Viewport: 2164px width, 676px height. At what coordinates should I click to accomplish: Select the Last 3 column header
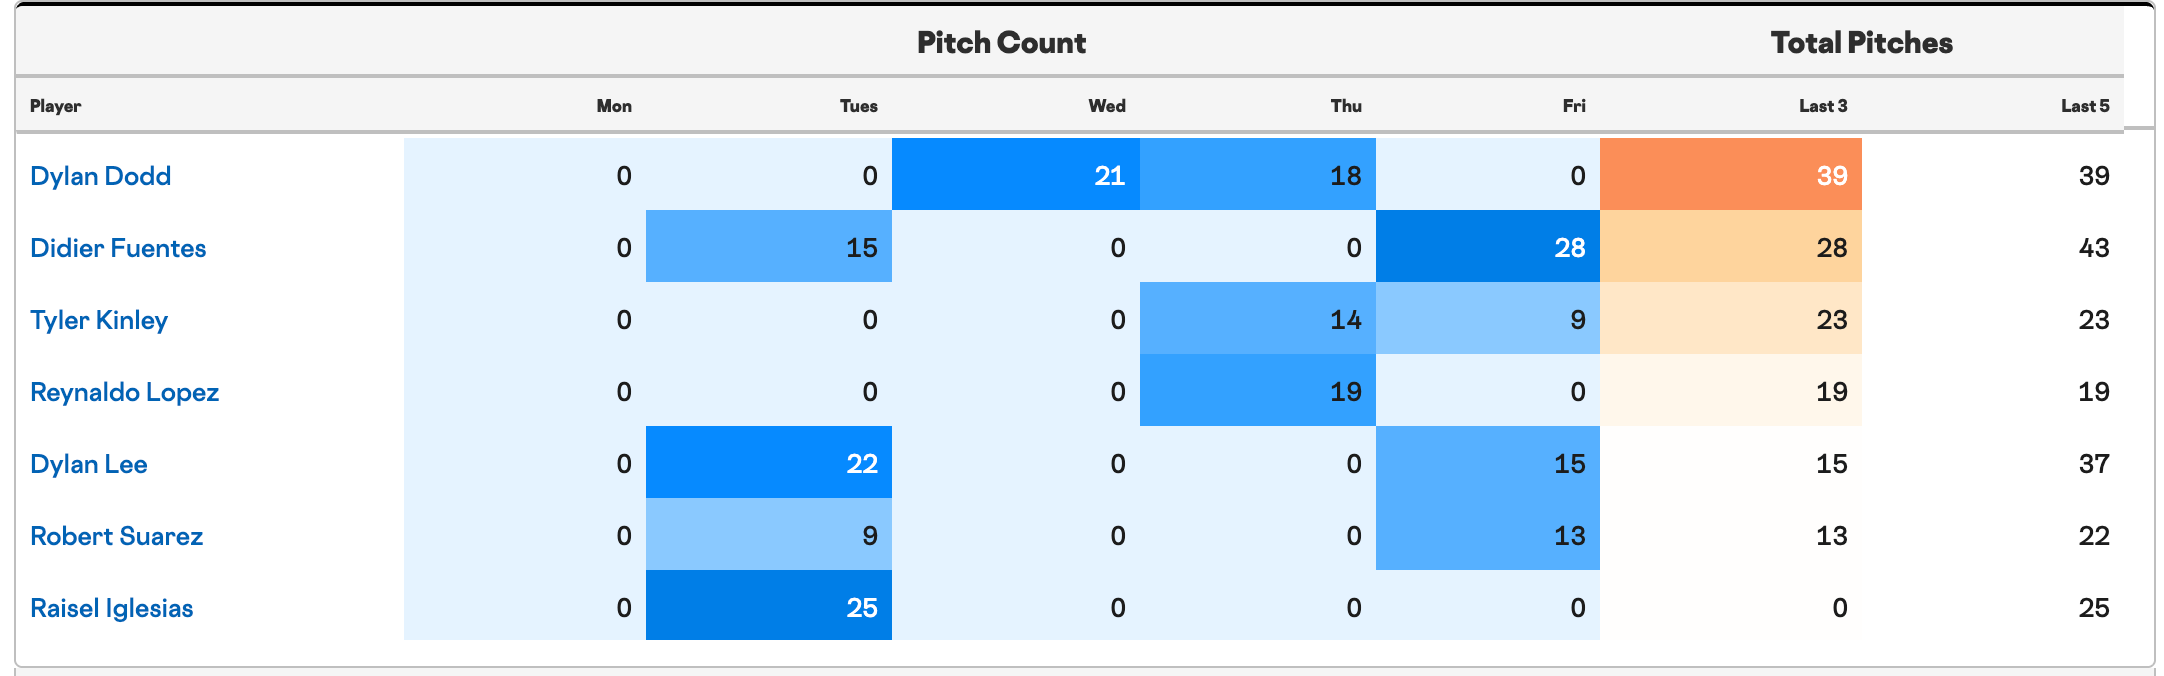pyautogui.click(x=1823, y=106)
